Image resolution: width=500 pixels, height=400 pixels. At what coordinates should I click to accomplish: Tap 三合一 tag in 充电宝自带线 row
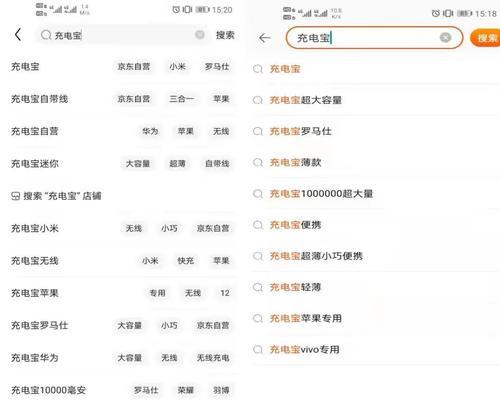click(181, 99)
